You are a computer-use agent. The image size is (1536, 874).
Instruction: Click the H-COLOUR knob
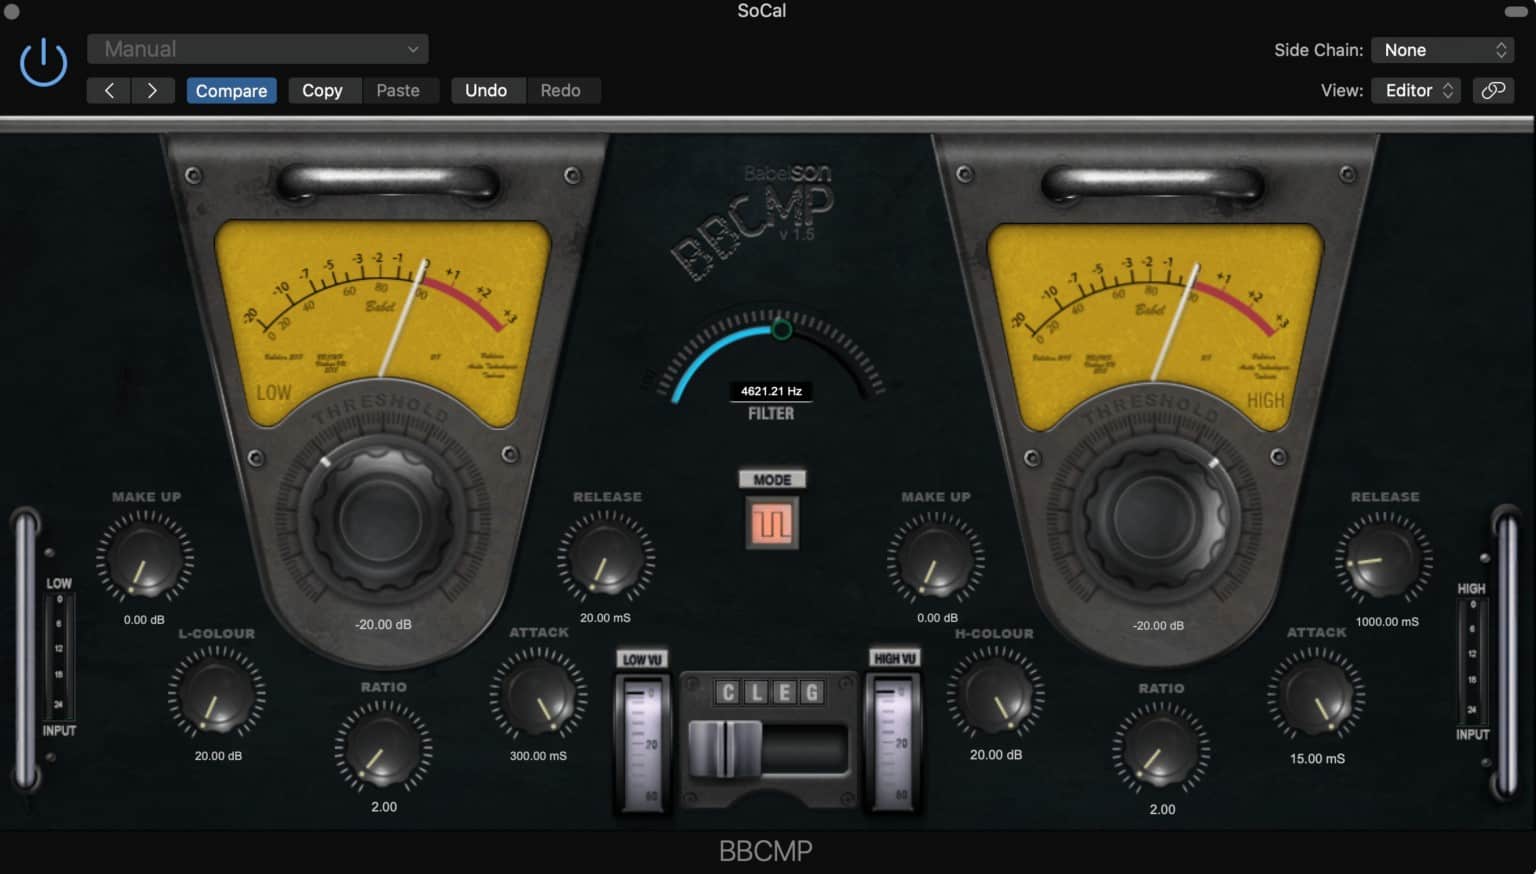pos(995,694)
